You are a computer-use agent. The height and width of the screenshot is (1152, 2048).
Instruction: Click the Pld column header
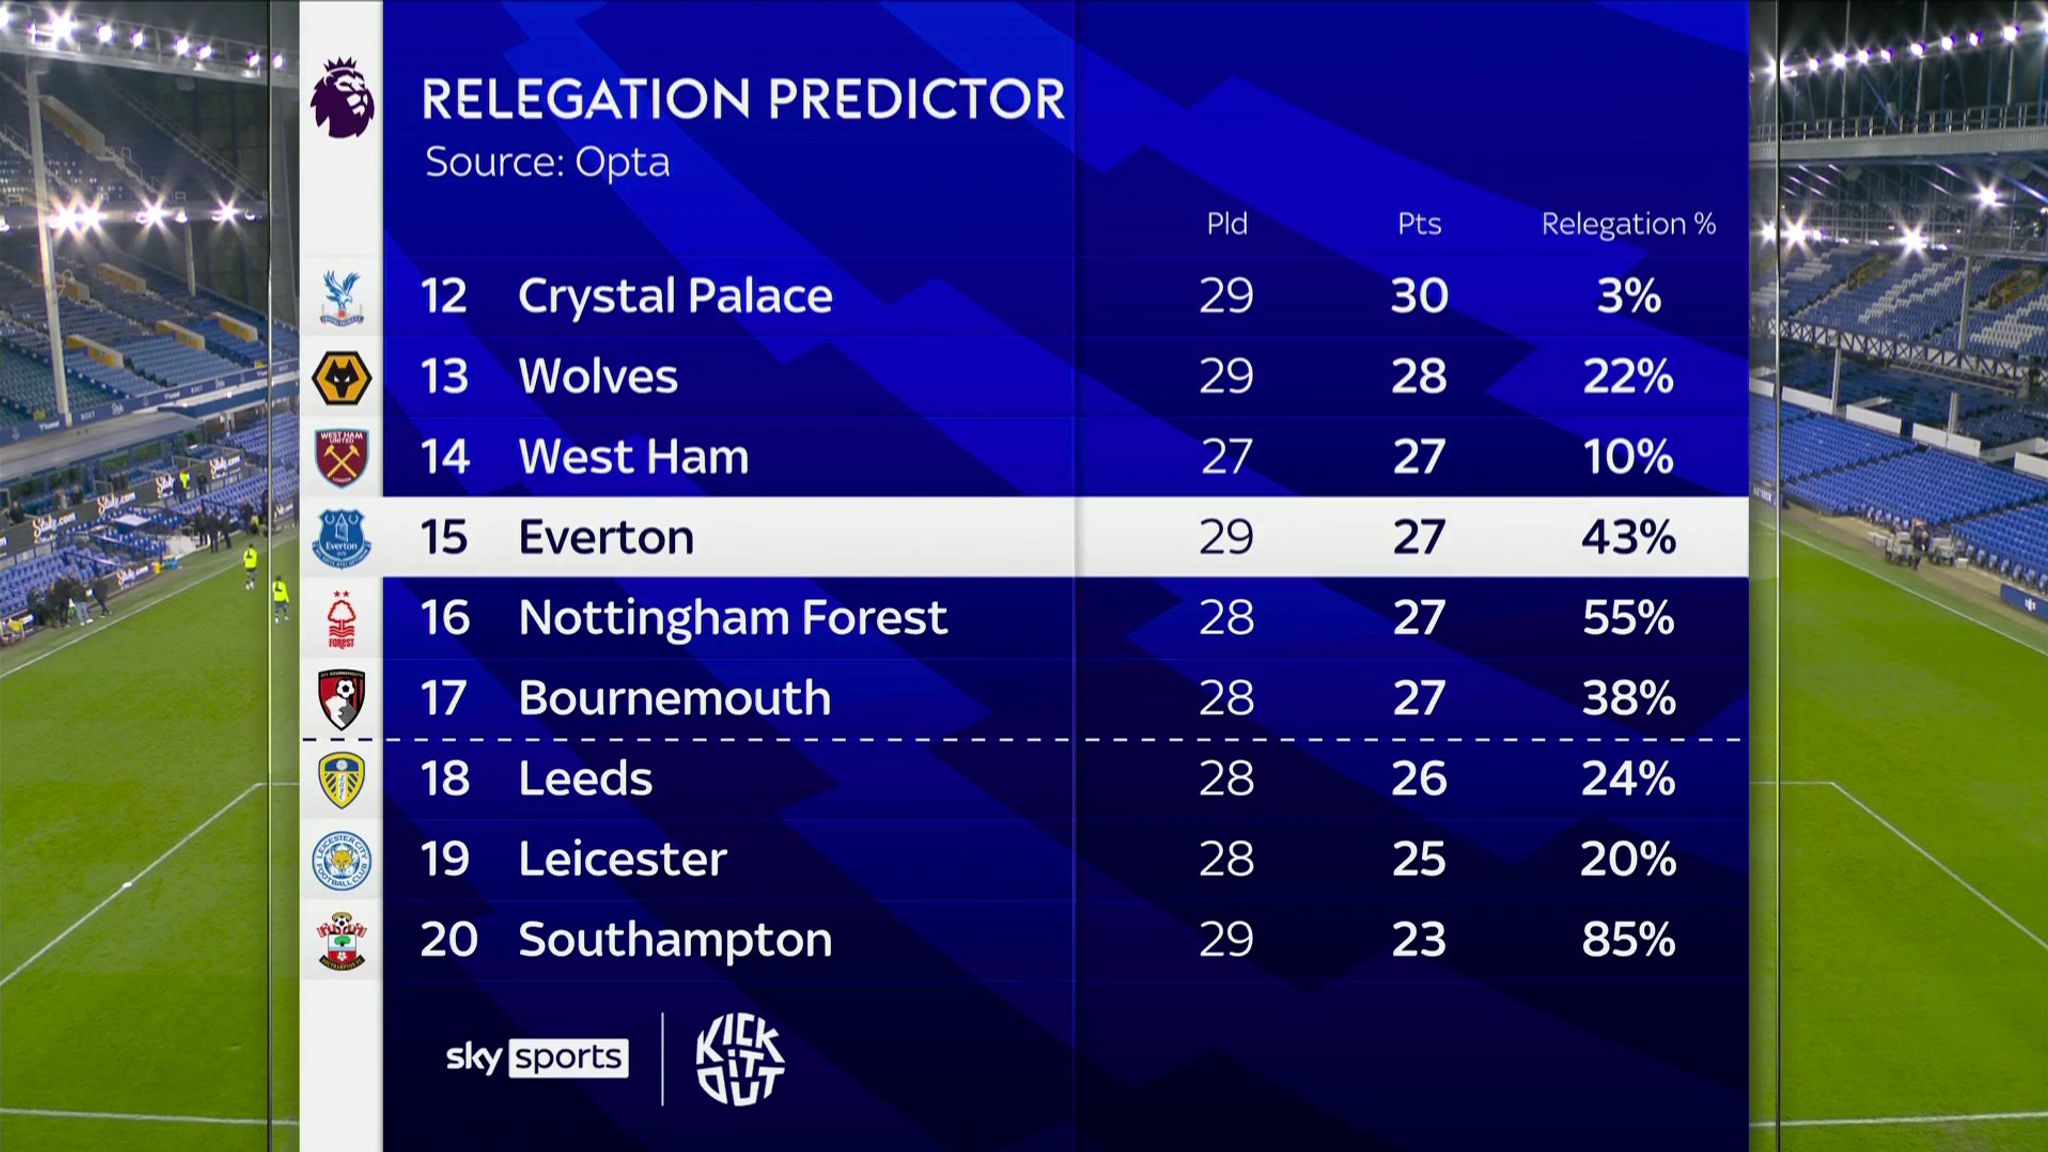point(1227,224)
